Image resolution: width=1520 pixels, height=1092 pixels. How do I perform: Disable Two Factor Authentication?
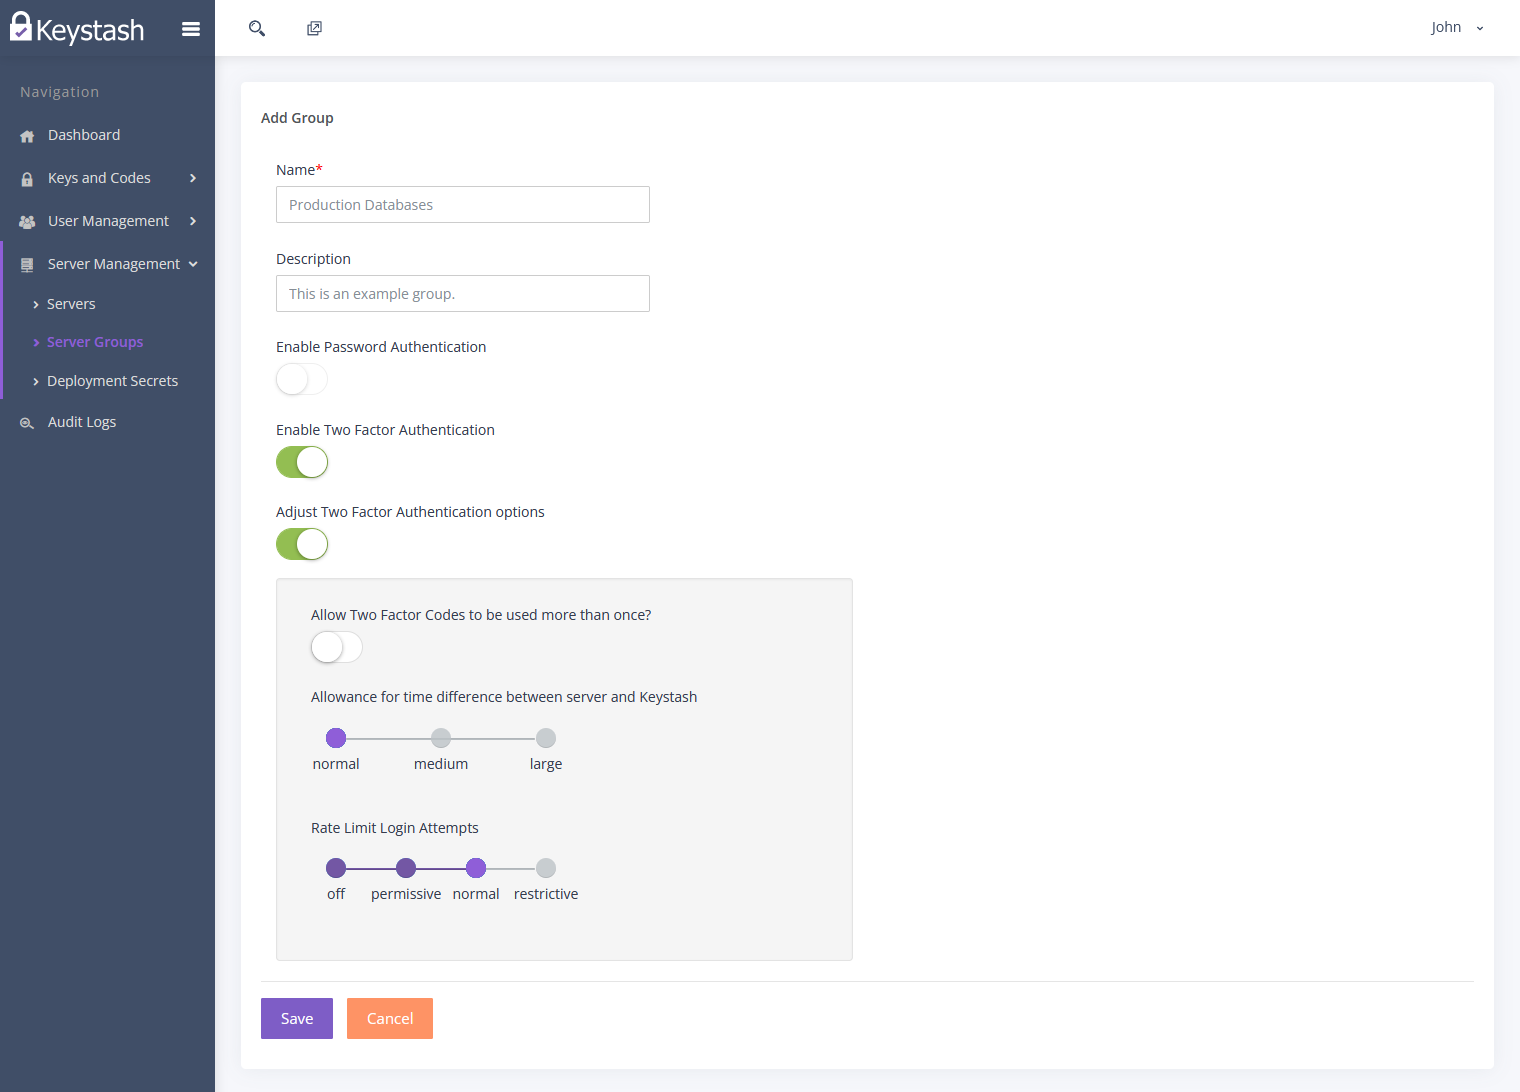point(301,462)
